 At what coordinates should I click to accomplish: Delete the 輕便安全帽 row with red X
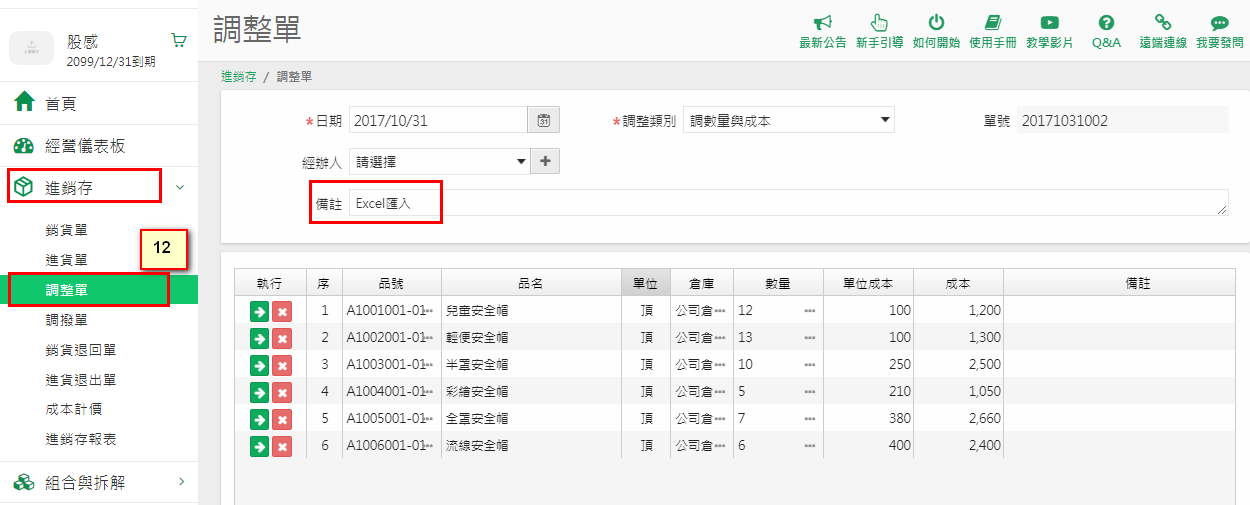[x=282, y=338]
